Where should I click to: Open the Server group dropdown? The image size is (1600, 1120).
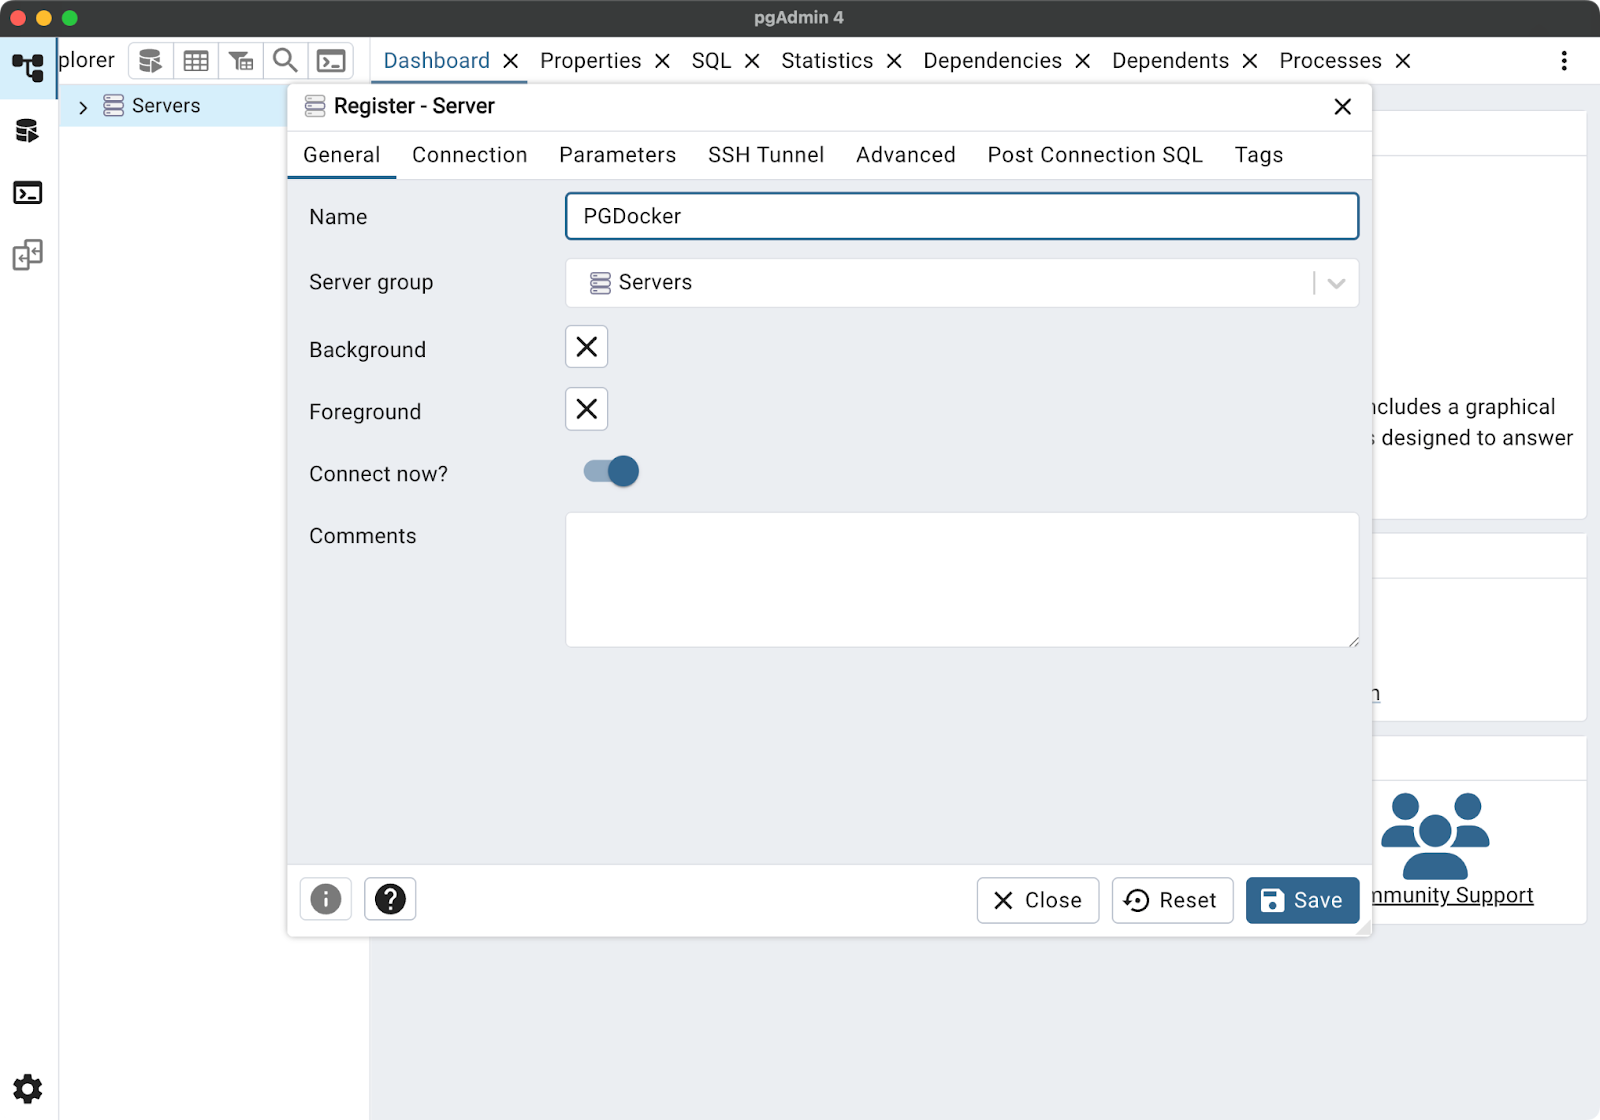pos(962,283)
